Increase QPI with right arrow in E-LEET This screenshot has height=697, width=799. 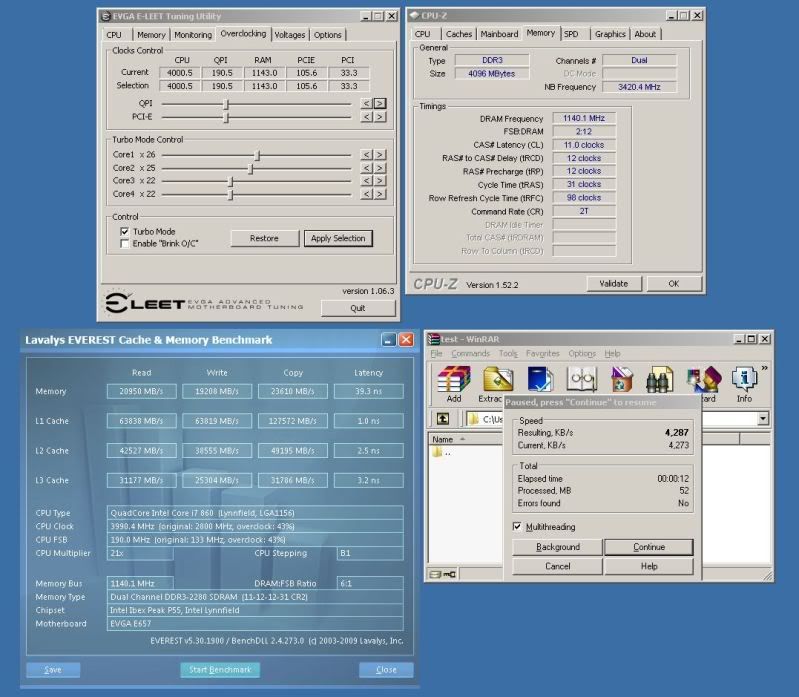[380, 103]
